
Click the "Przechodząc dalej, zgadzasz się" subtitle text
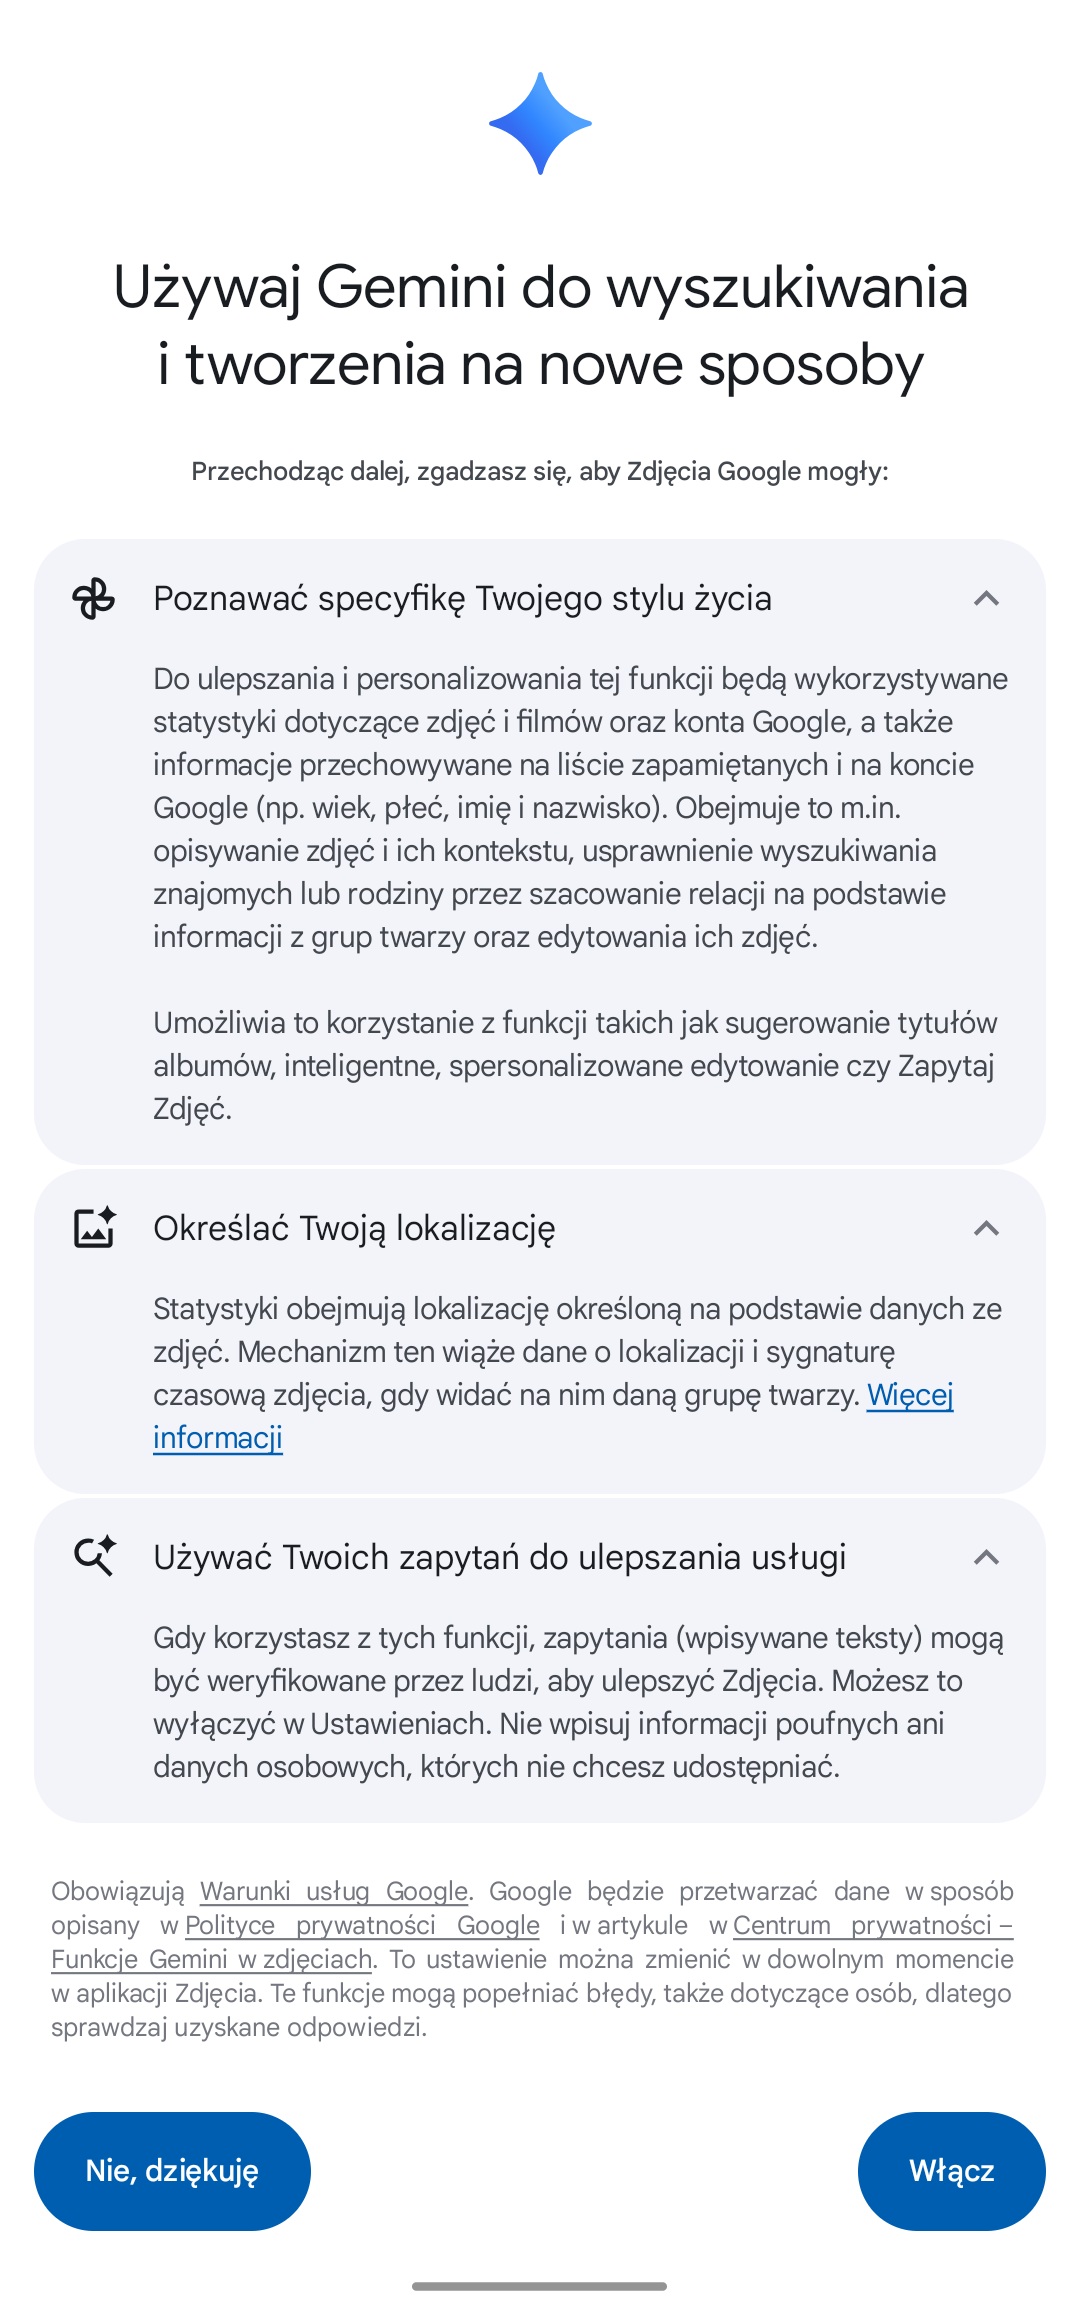(540, 471)
